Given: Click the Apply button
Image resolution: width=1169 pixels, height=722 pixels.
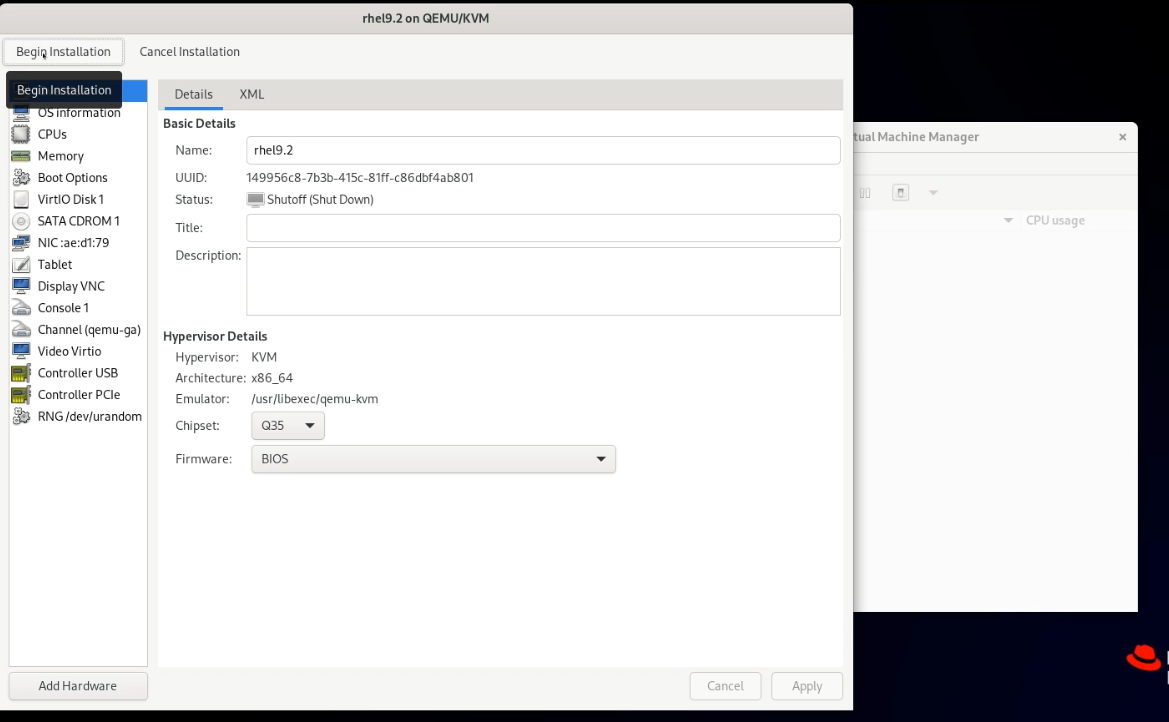Looking at the screenshot, I should (807, 685).
